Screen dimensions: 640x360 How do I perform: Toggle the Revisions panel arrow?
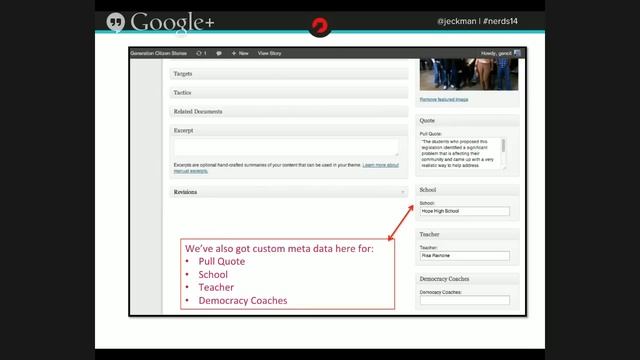(x=402, y=192)
